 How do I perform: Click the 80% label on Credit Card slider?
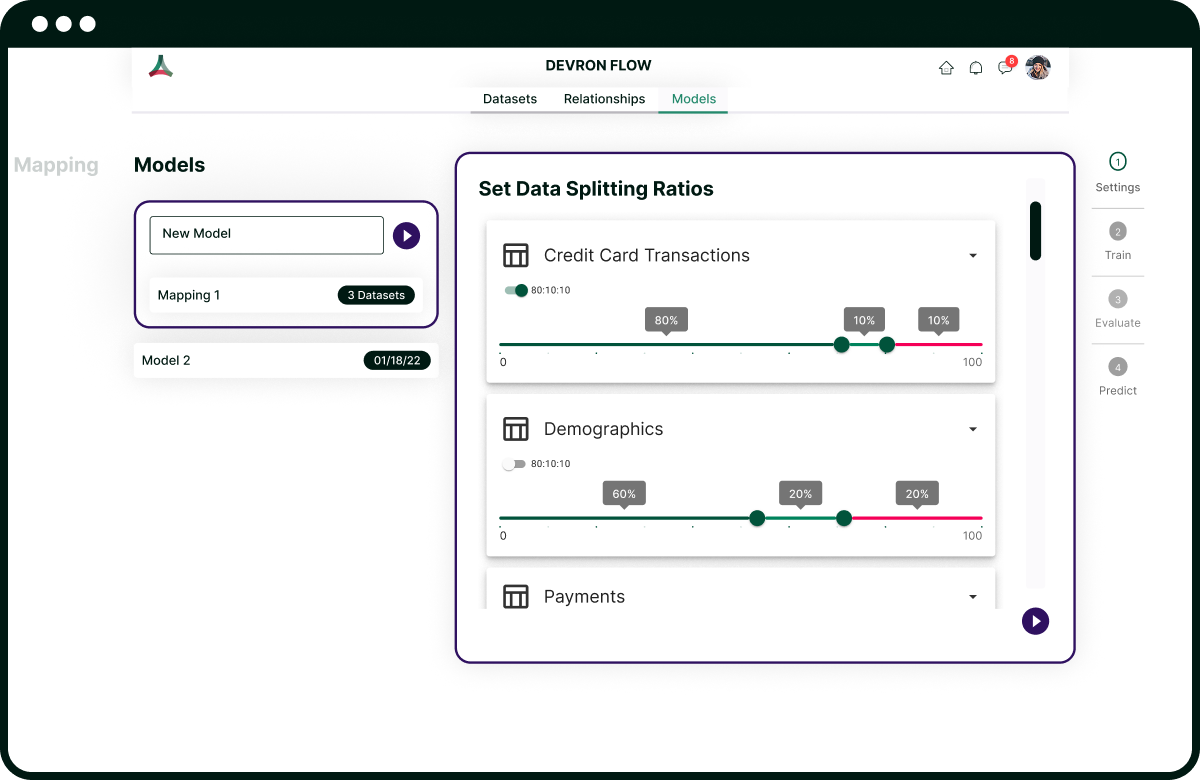click(666, 320)
